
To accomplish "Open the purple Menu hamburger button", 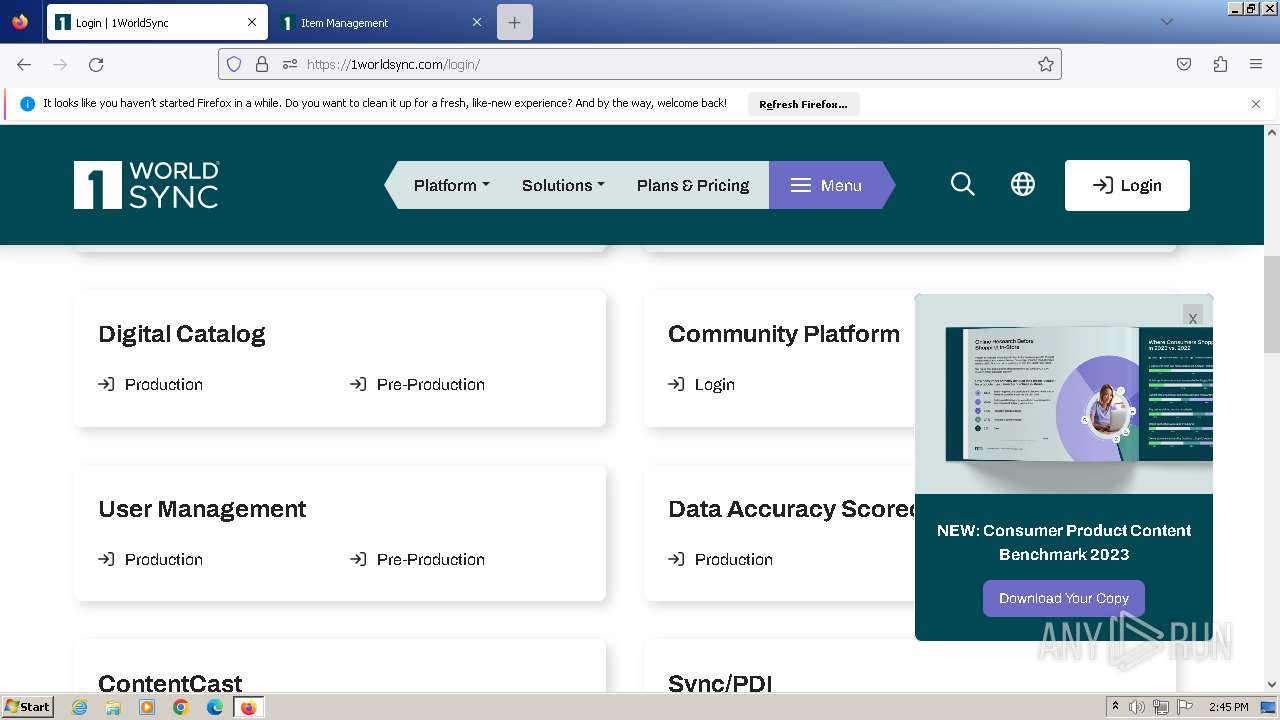I will [x=826, y=185].
